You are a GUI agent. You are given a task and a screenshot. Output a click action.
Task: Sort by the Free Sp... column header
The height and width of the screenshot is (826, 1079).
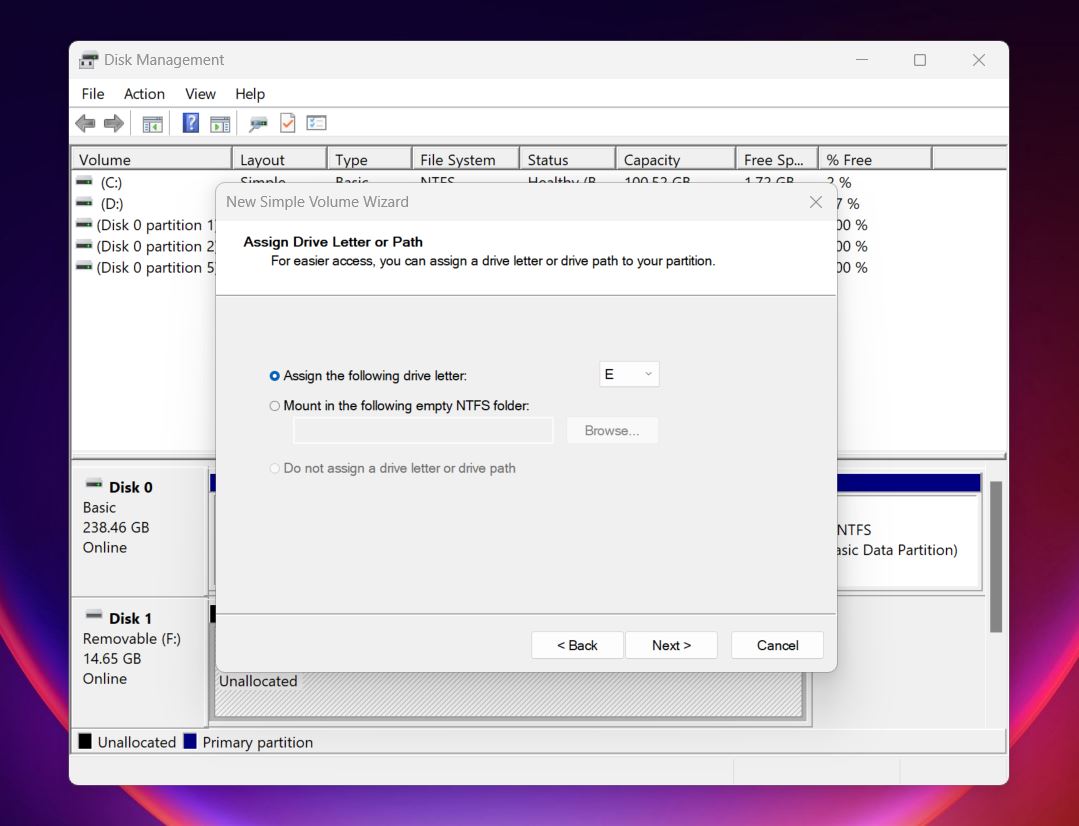click(777, 160)
